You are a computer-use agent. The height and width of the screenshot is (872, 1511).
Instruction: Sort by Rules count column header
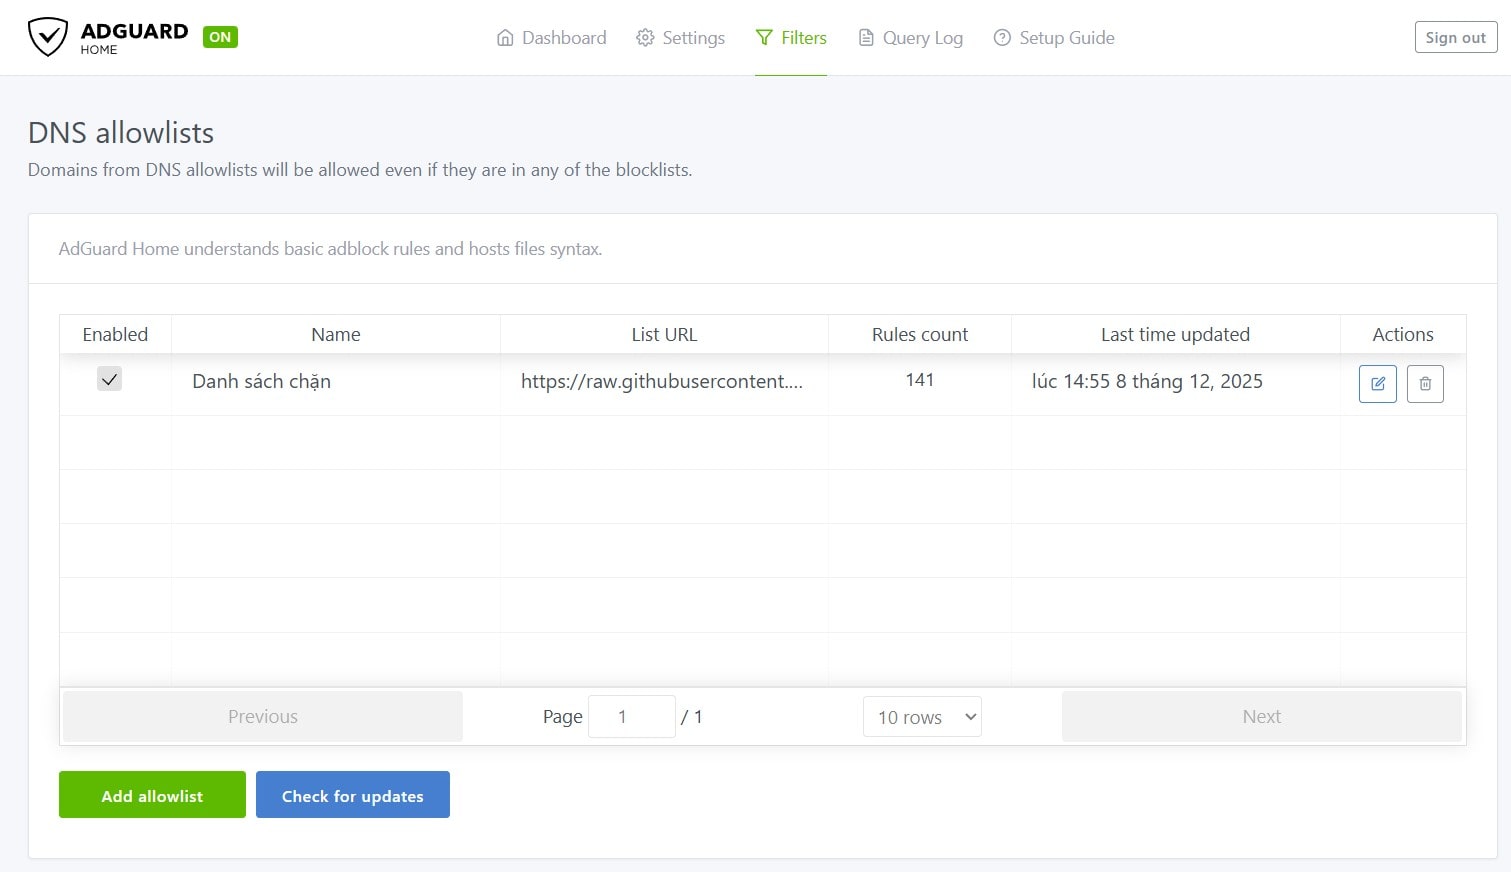(x=919, y=335)
